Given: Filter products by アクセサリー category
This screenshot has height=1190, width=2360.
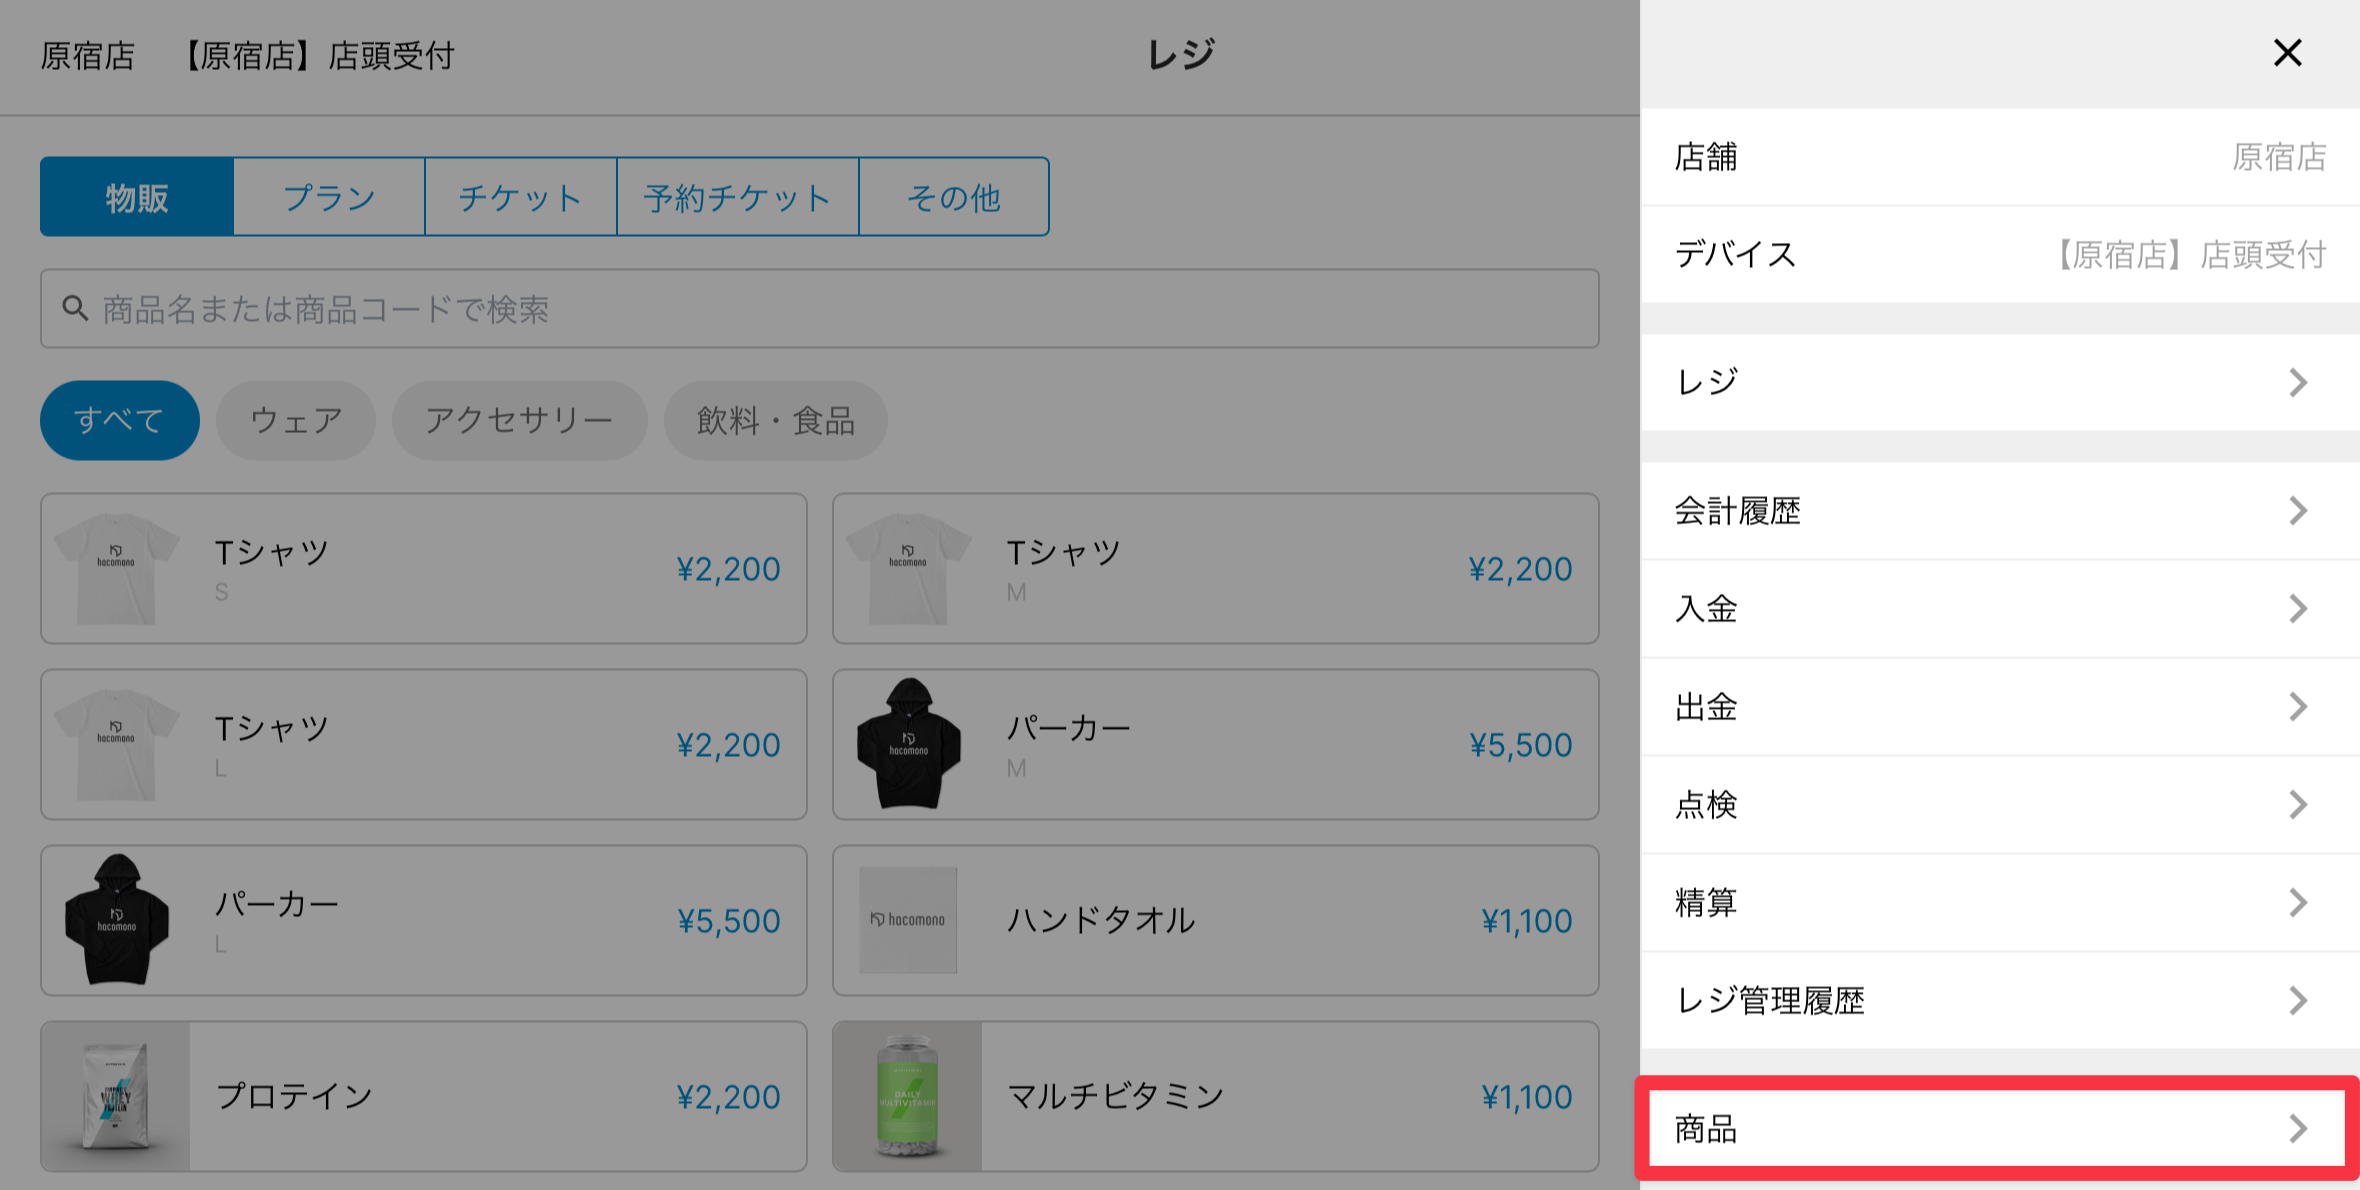Looking at the screenshot, I should 519,420.
